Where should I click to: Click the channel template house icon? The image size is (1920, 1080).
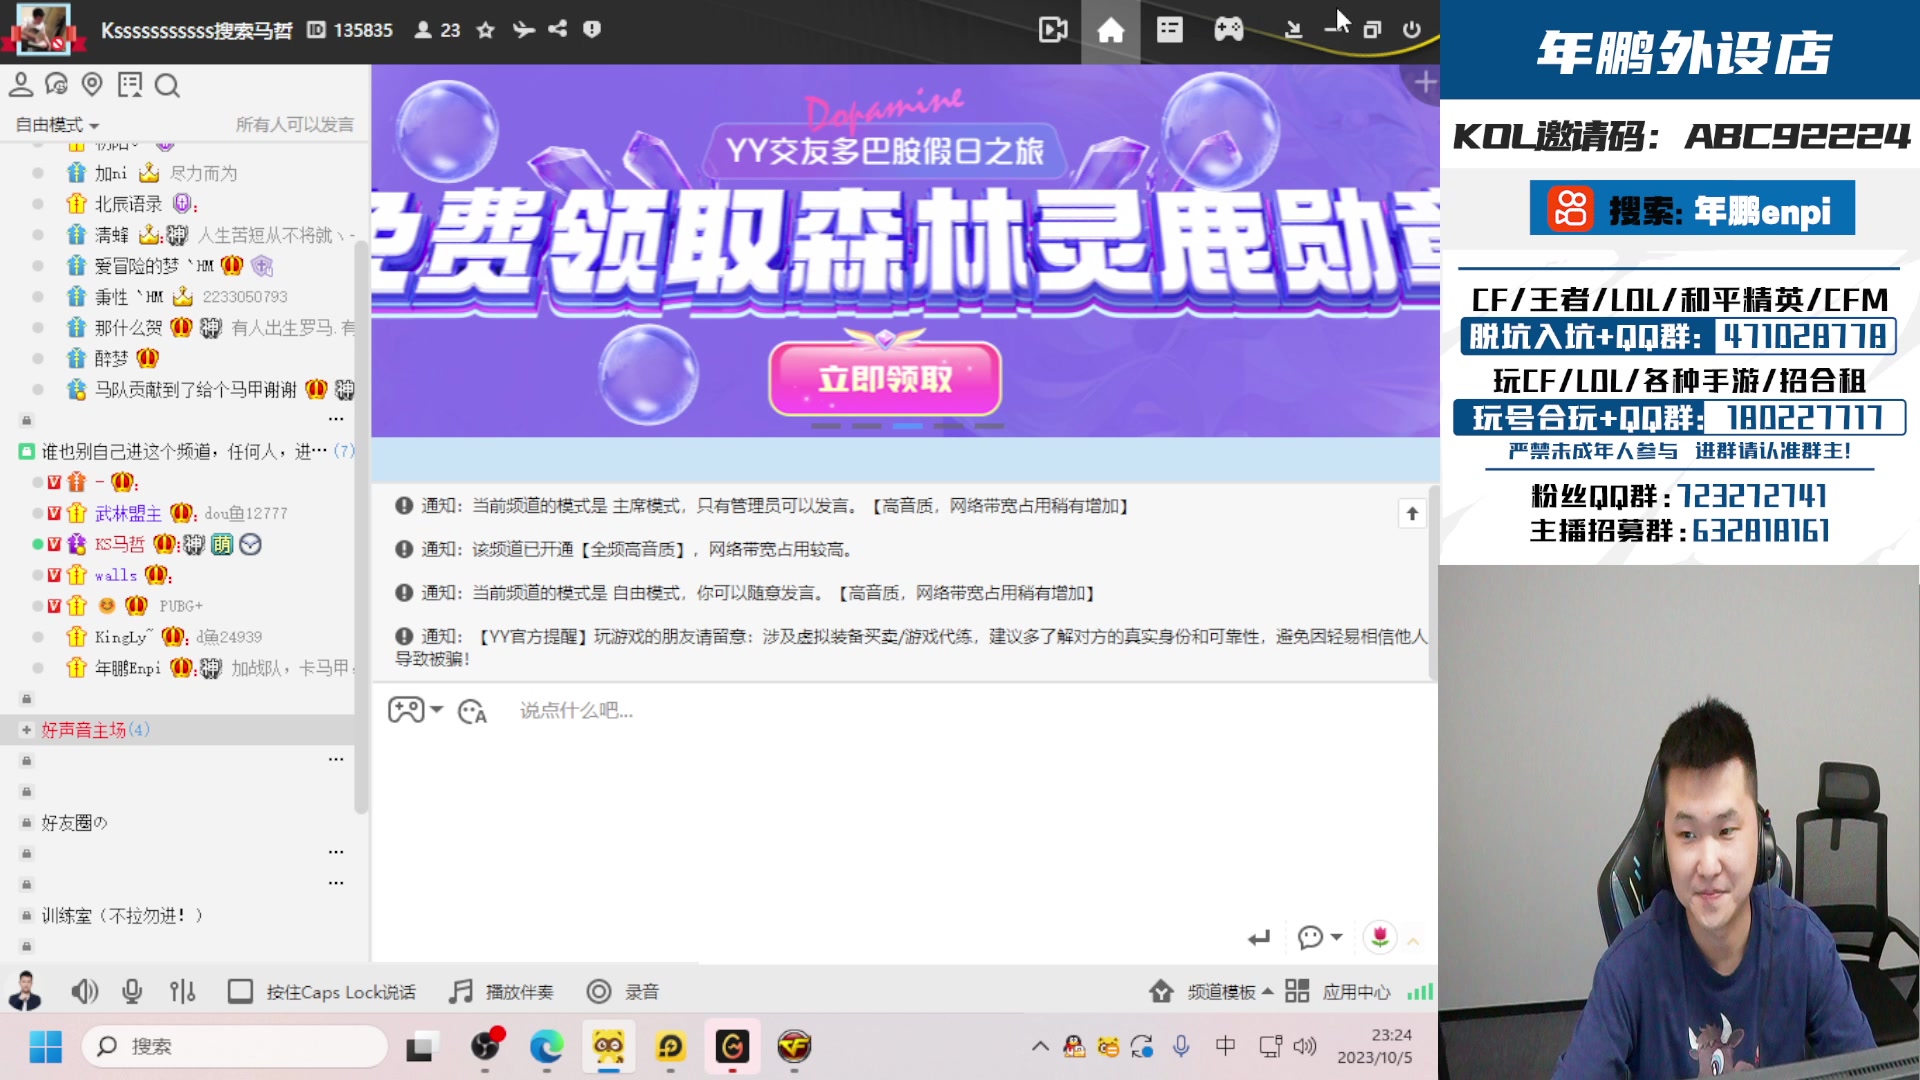click(x=1161, y=992)
